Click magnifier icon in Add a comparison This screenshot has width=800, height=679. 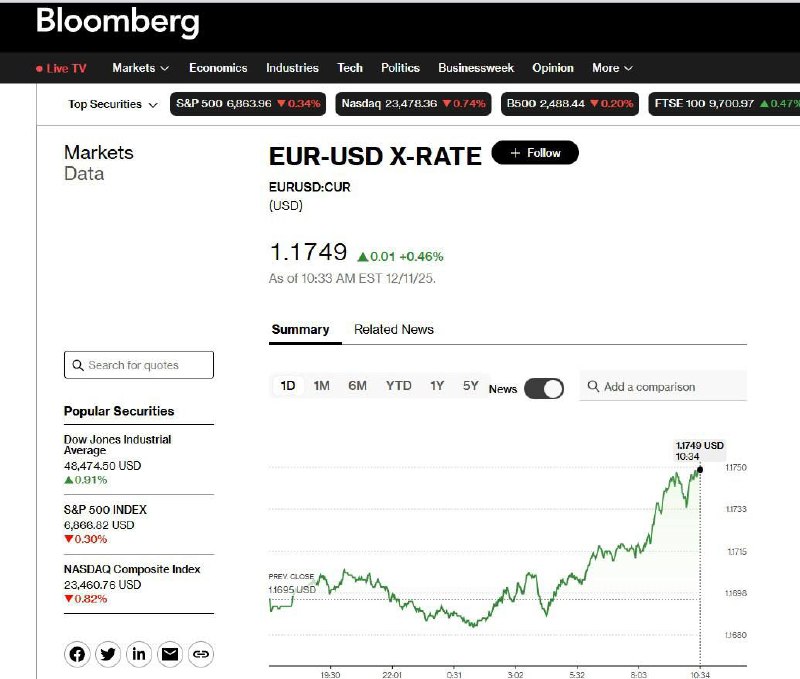[593, 387]
